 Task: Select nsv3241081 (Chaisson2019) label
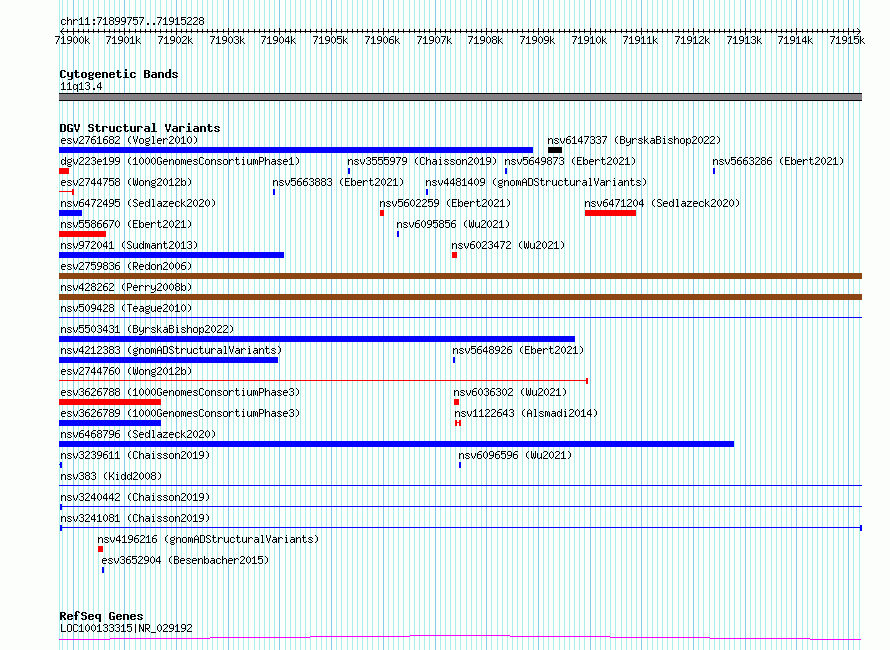pos(135,518)
